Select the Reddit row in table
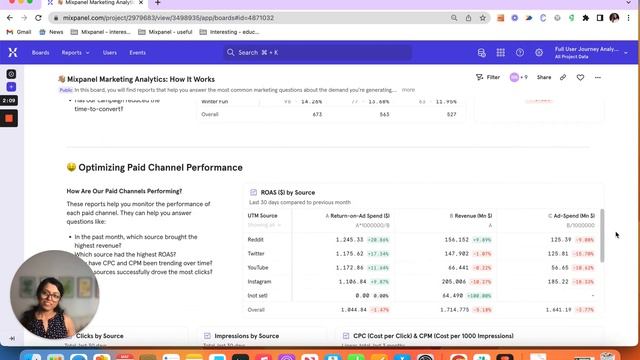Image resolution: width=640 pixels, height=360 pixels. [421, 240]
